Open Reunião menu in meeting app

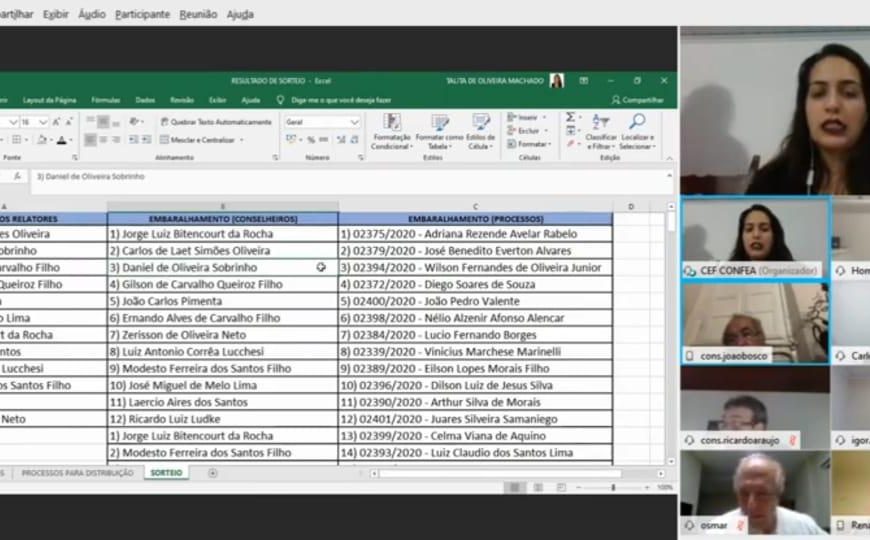coord(198,14)
